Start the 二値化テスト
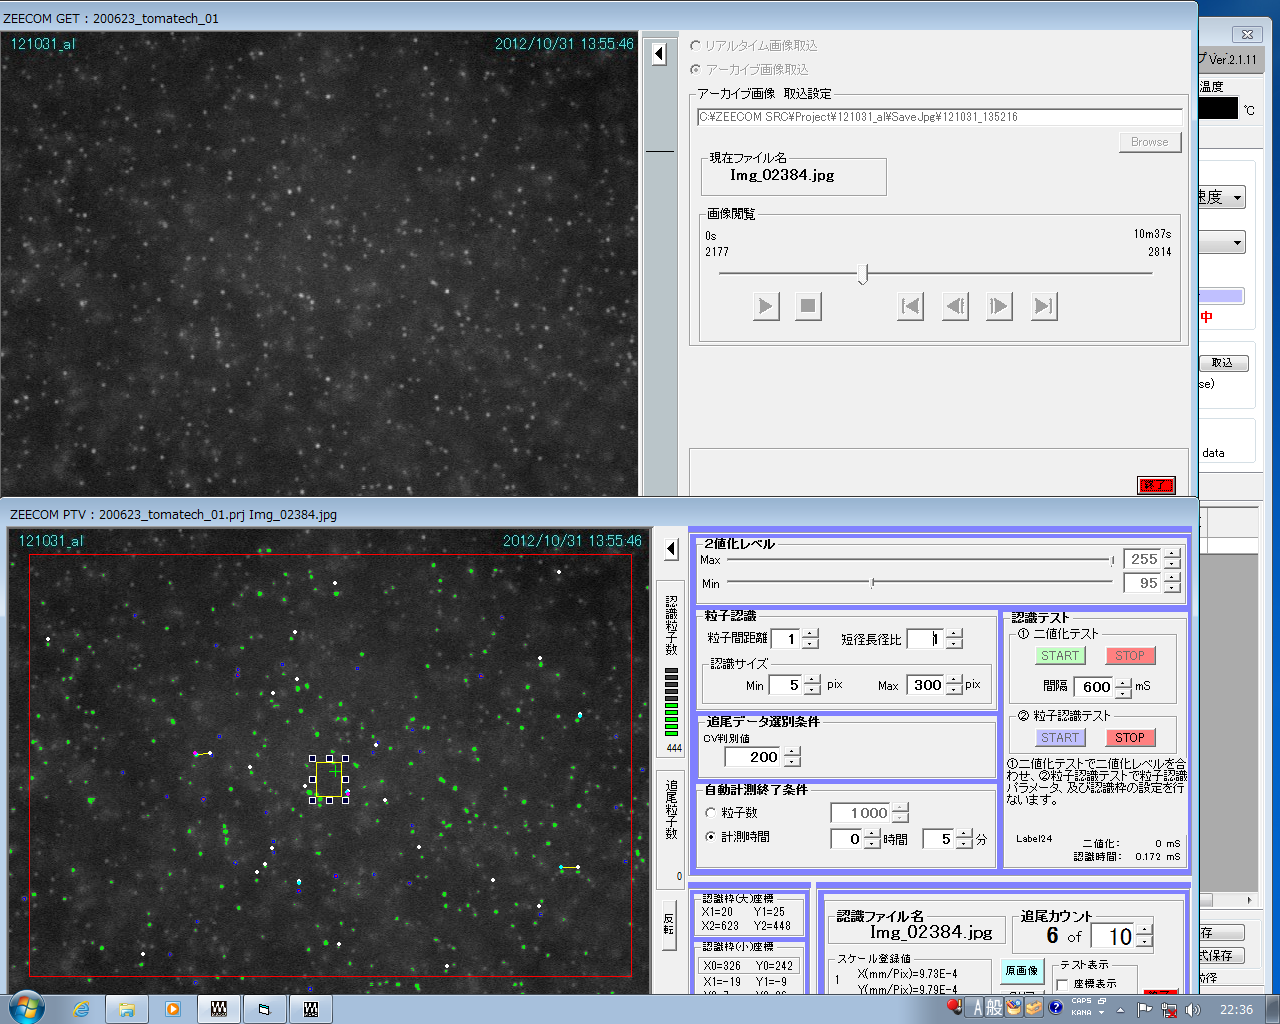 pyautogui.click(x=1060, y=656)
